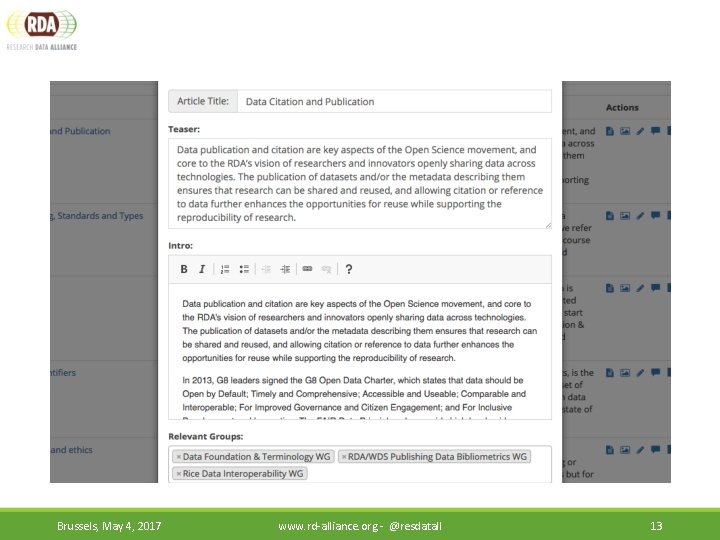Open editor help with the question mark
The height and width of the screenshot is (540, 720).
[x=349, y=269]
